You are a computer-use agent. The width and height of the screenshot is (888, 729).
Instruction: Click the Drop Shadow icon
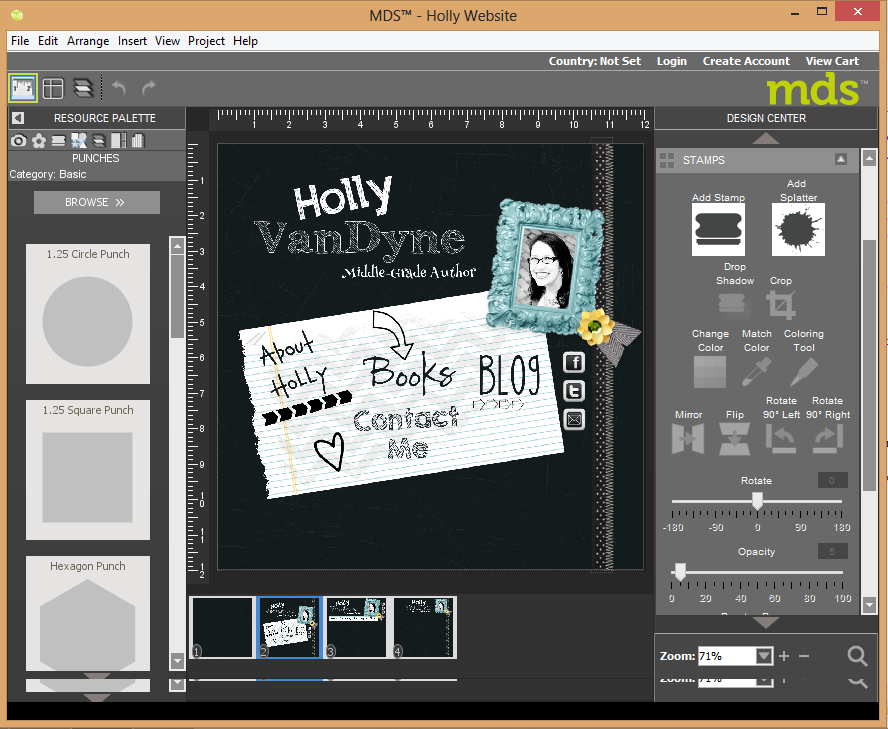pyautogui.click(x=732, y=306)
